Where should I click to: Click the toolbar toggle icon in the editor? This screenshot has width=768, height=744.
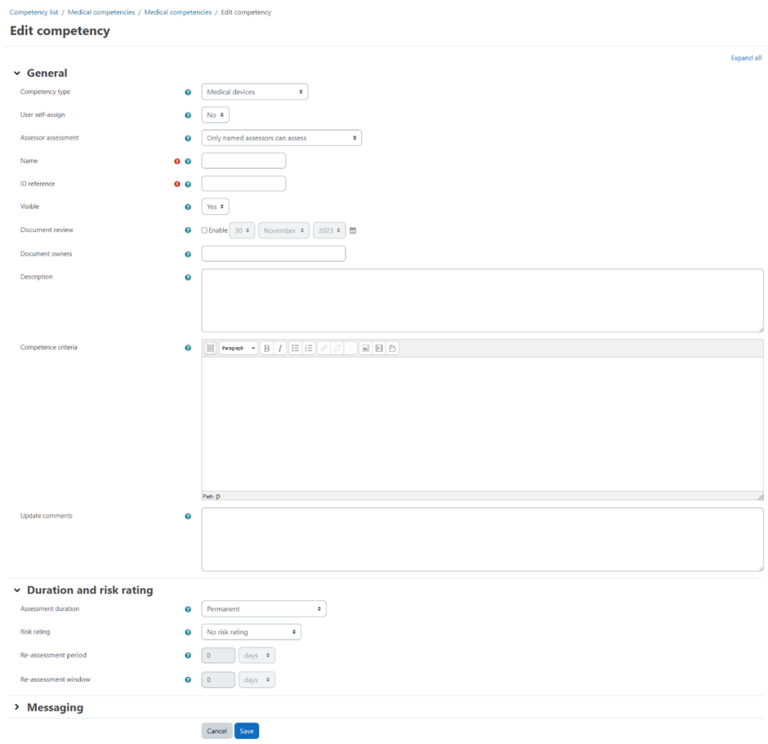tap(210, 348)
